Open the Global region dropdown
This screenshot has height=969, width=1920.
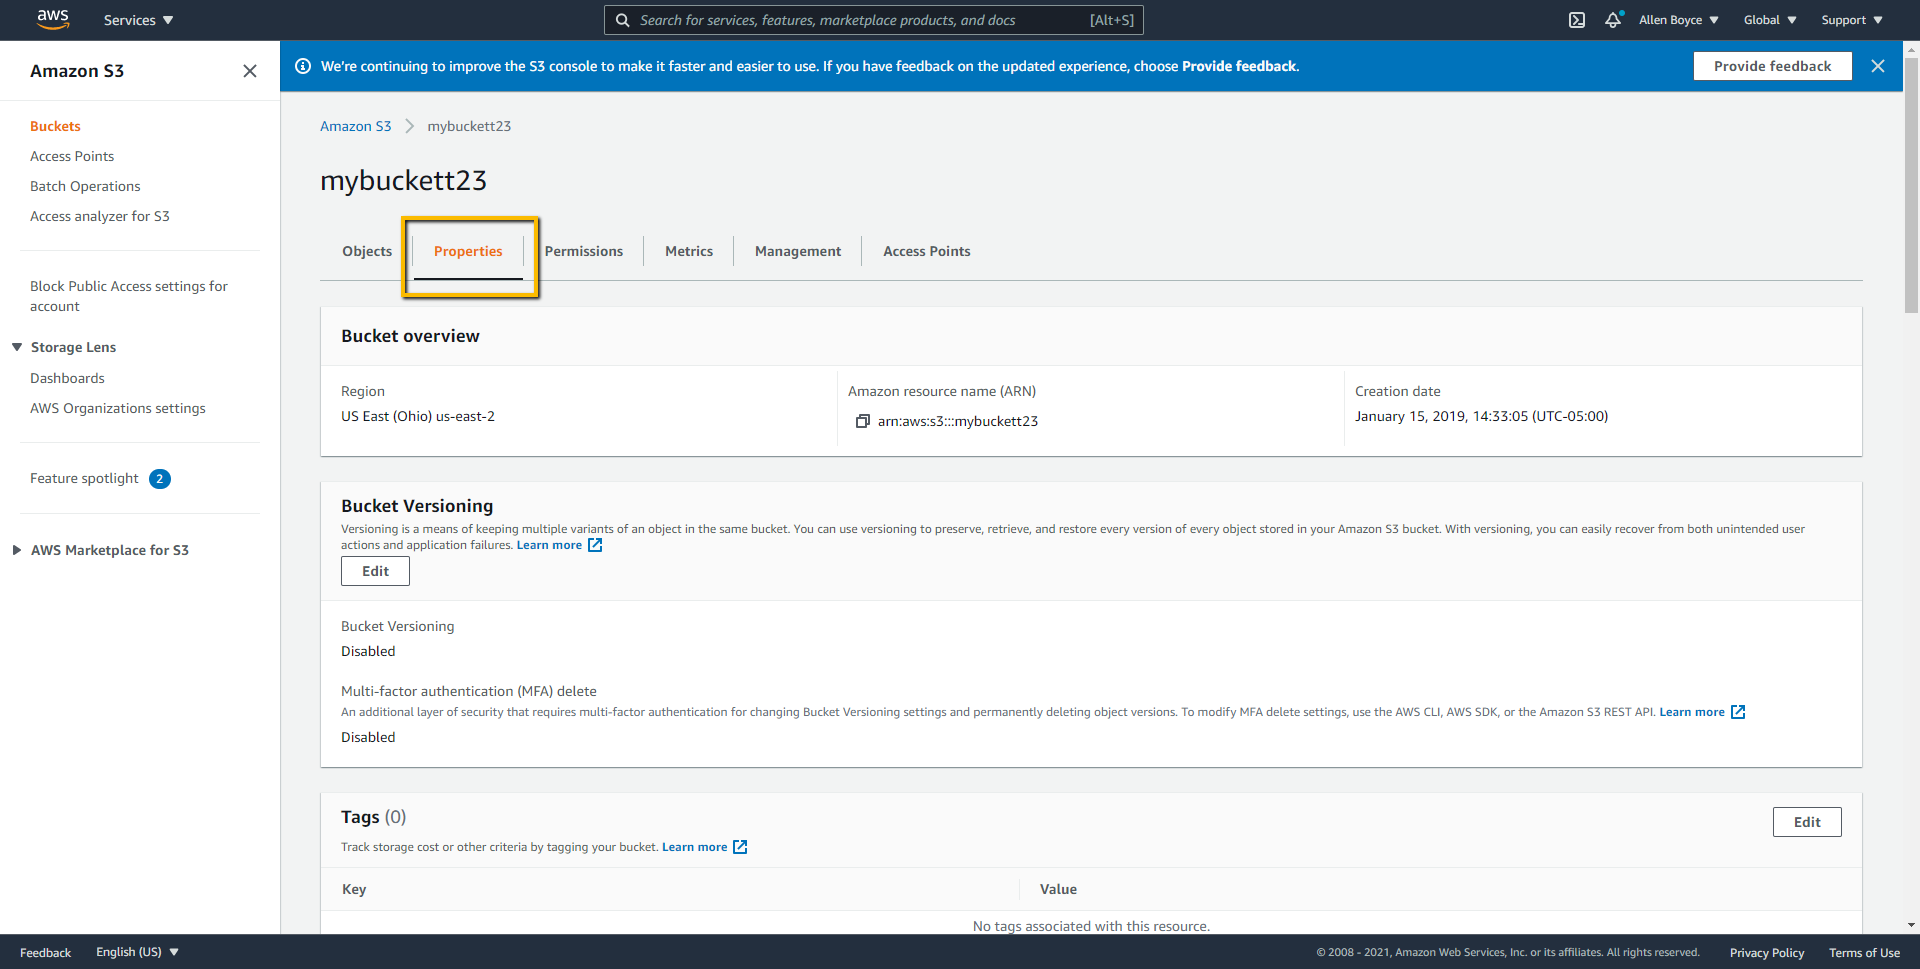(1770, 20)
